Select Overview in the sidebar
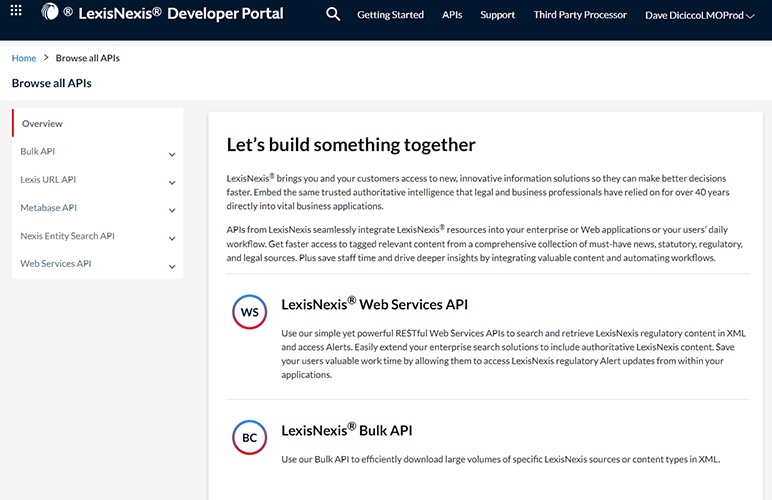The height and width of the screenshot is (500, 772). [42, 124]
